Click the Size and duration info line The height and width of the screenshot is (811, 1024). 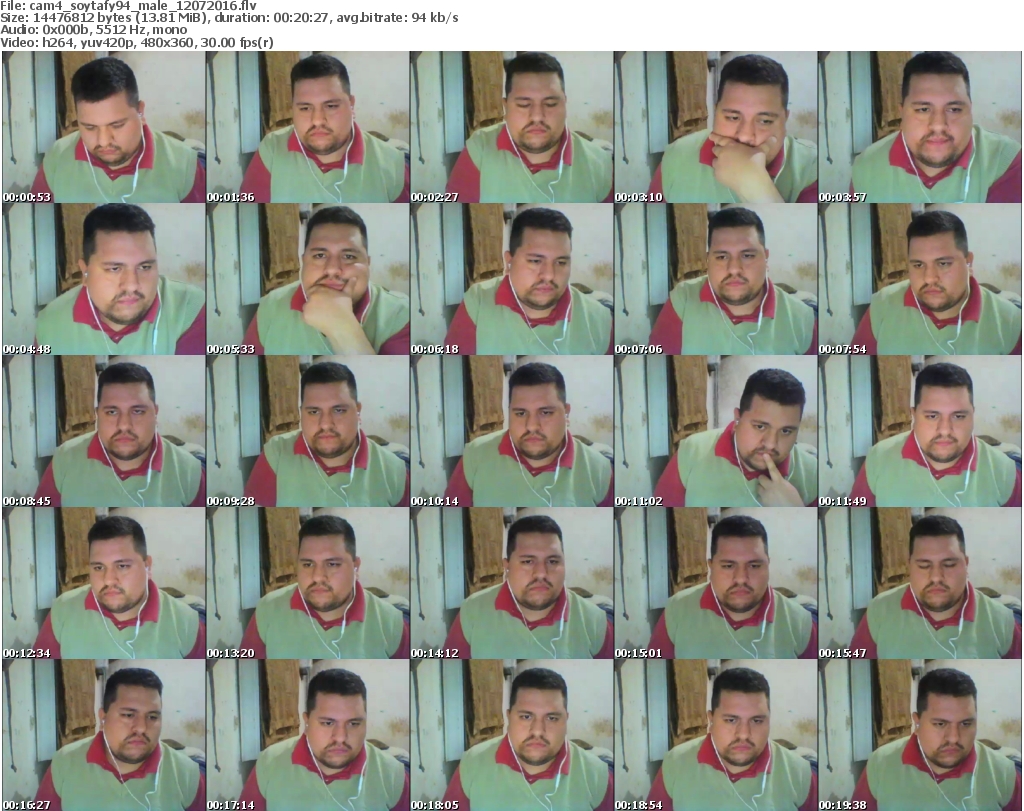tap(229, 18)
